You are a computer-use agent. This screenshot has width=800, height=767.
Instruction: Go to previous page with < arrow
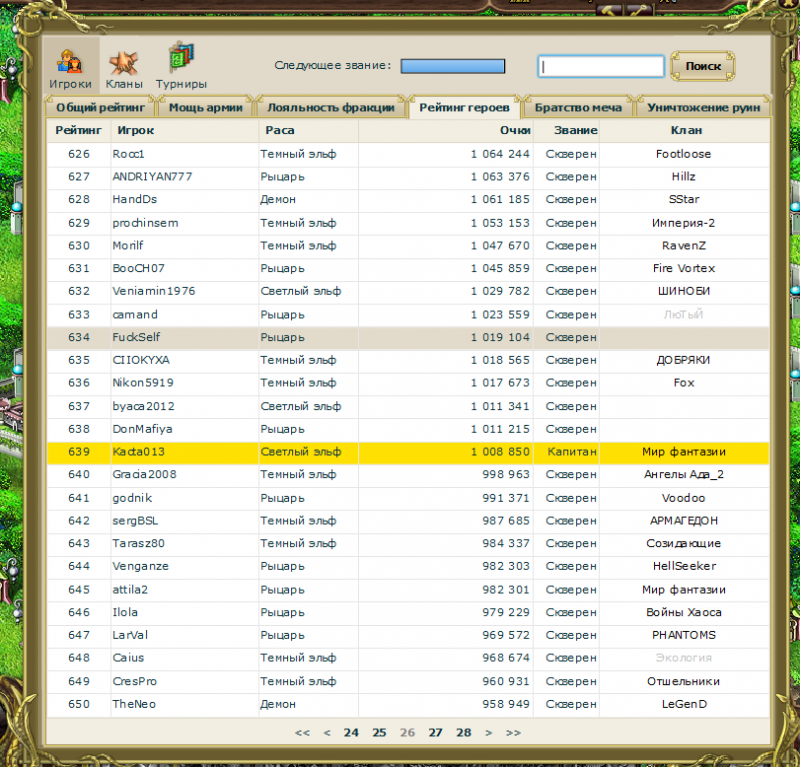[326, 732]
